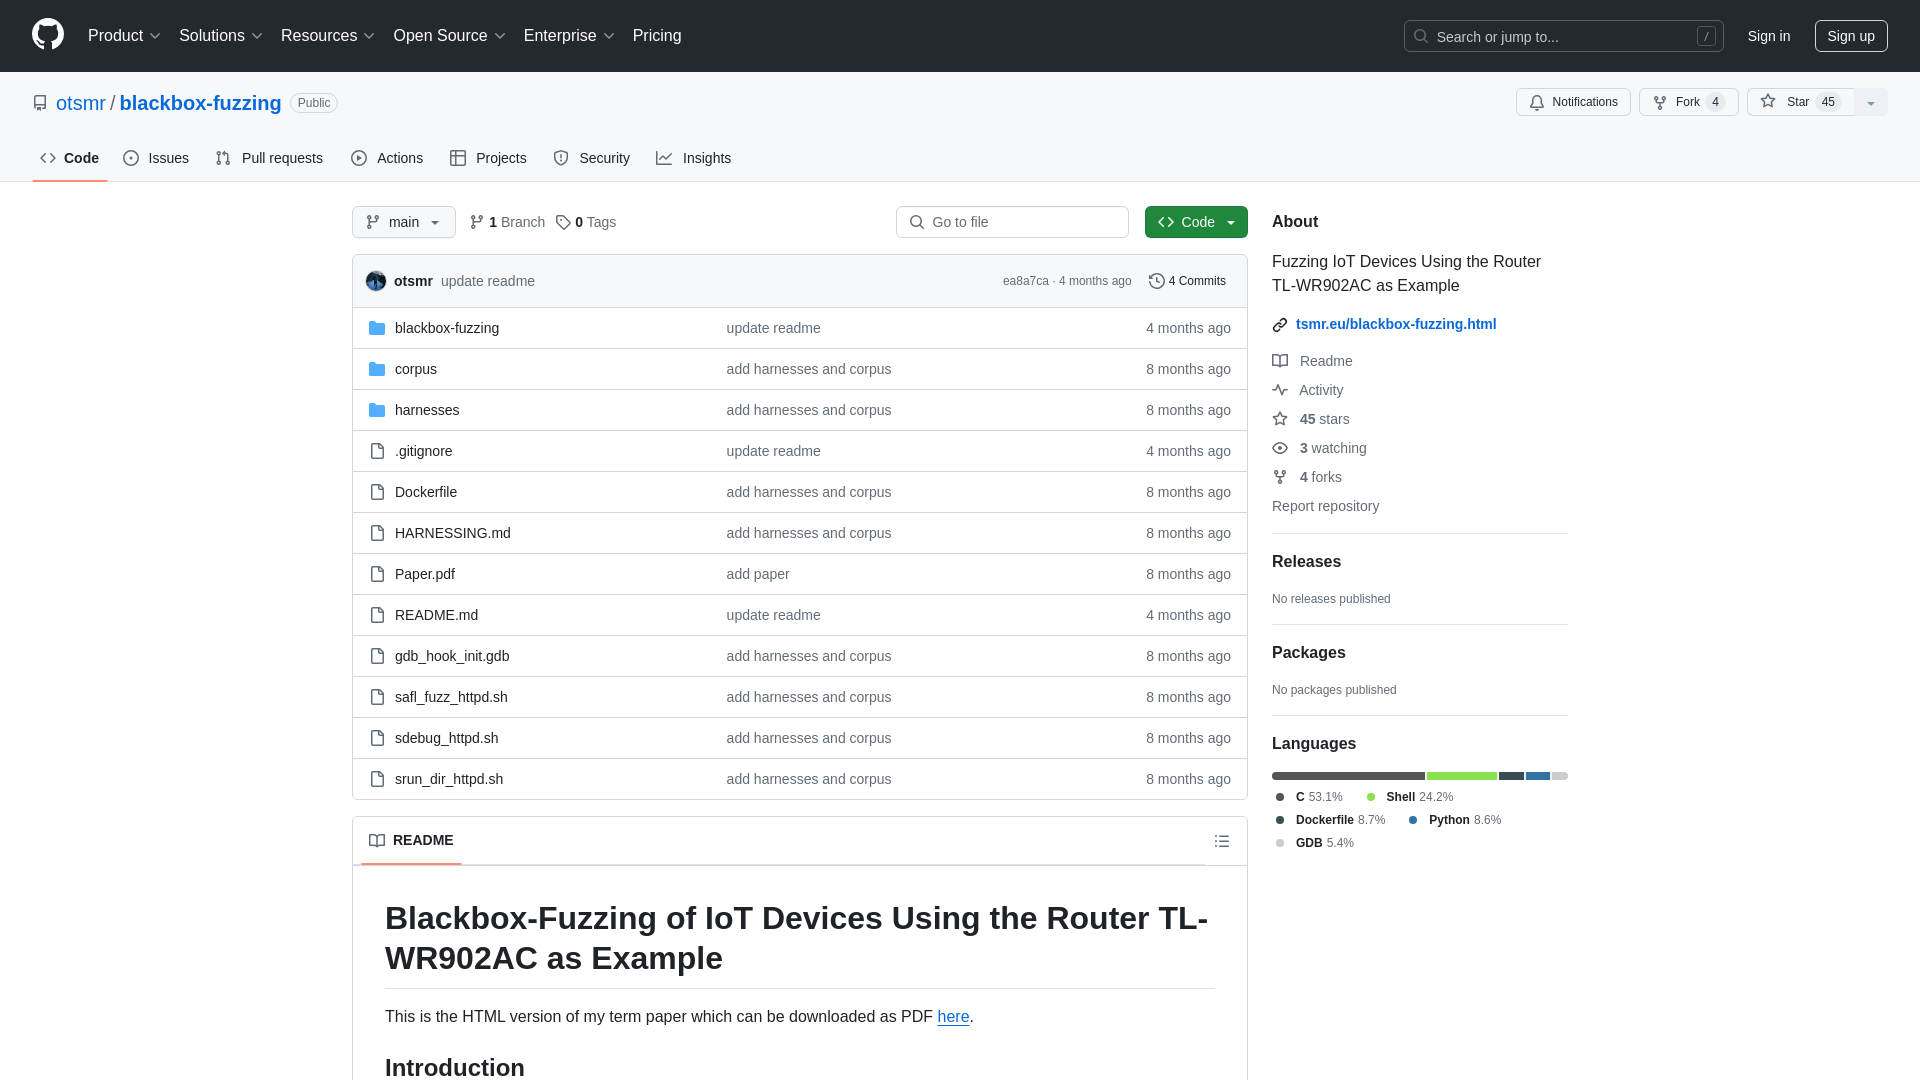Click the Insights graph icon
The image size is (1920, 1080).
click(665, 158)
